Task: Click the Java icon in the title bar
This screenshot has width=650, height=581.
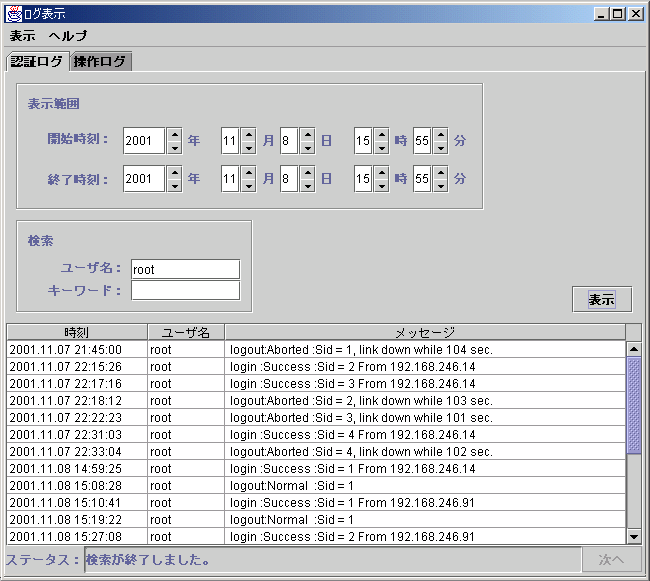Action: pos(13,14)
